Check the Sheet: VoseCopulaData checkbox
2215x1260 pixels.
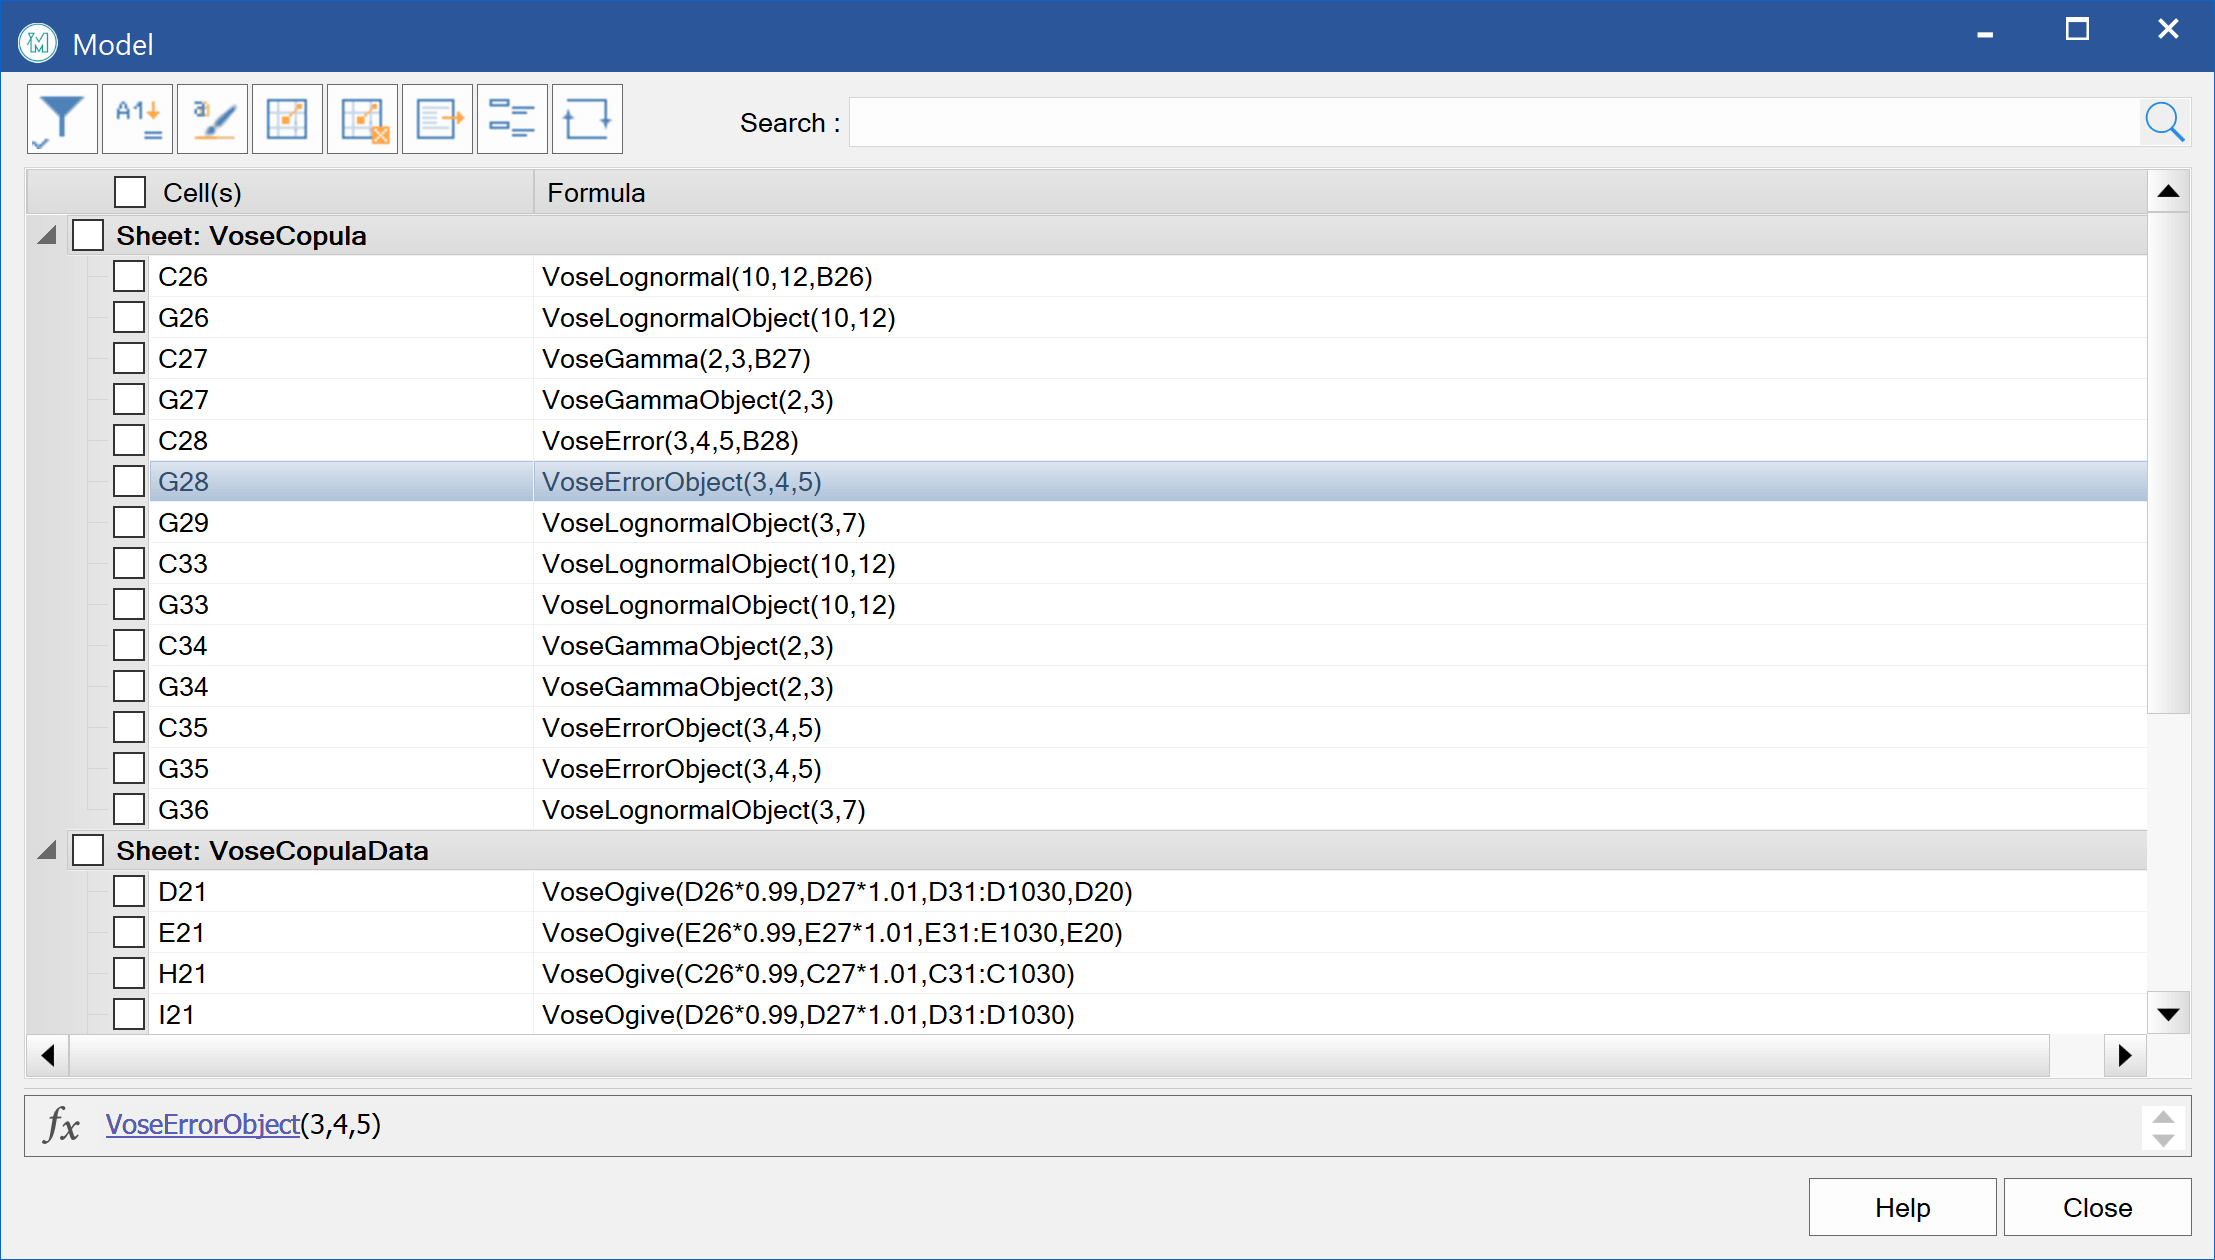point(88,850)
